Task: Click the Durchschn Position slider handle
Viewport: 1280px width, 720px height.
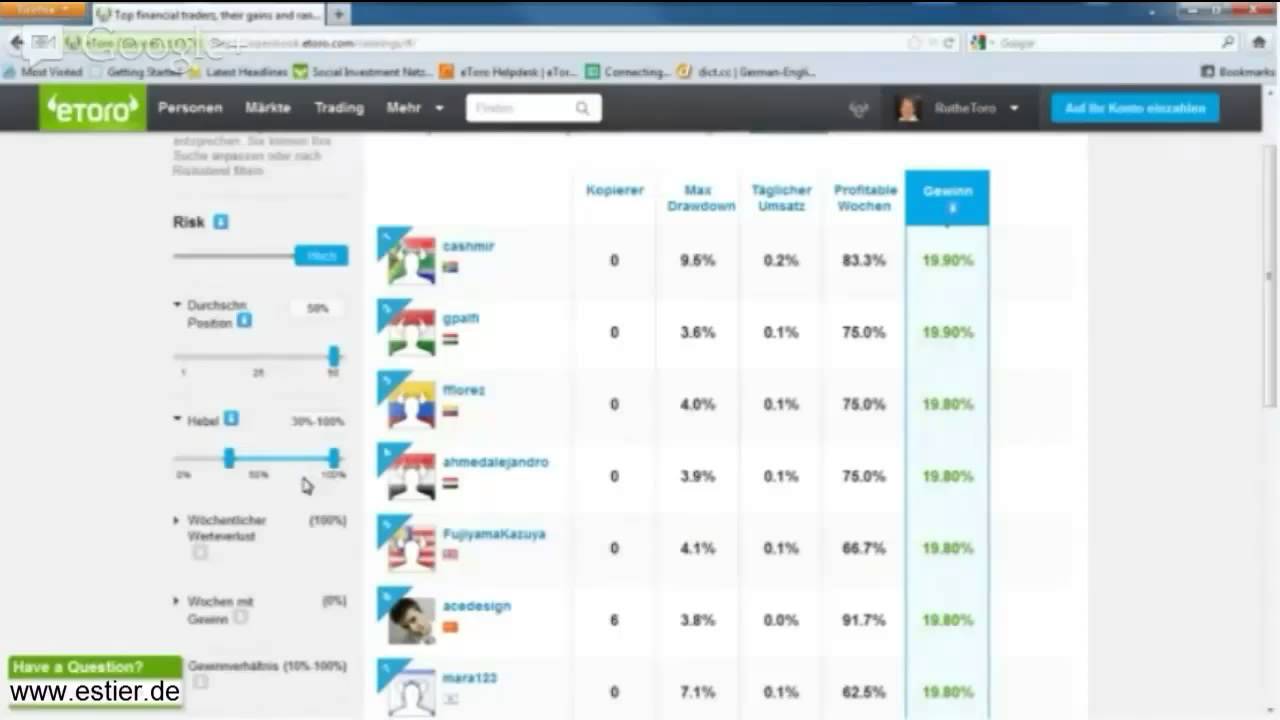Action: [x=333, y=356]
